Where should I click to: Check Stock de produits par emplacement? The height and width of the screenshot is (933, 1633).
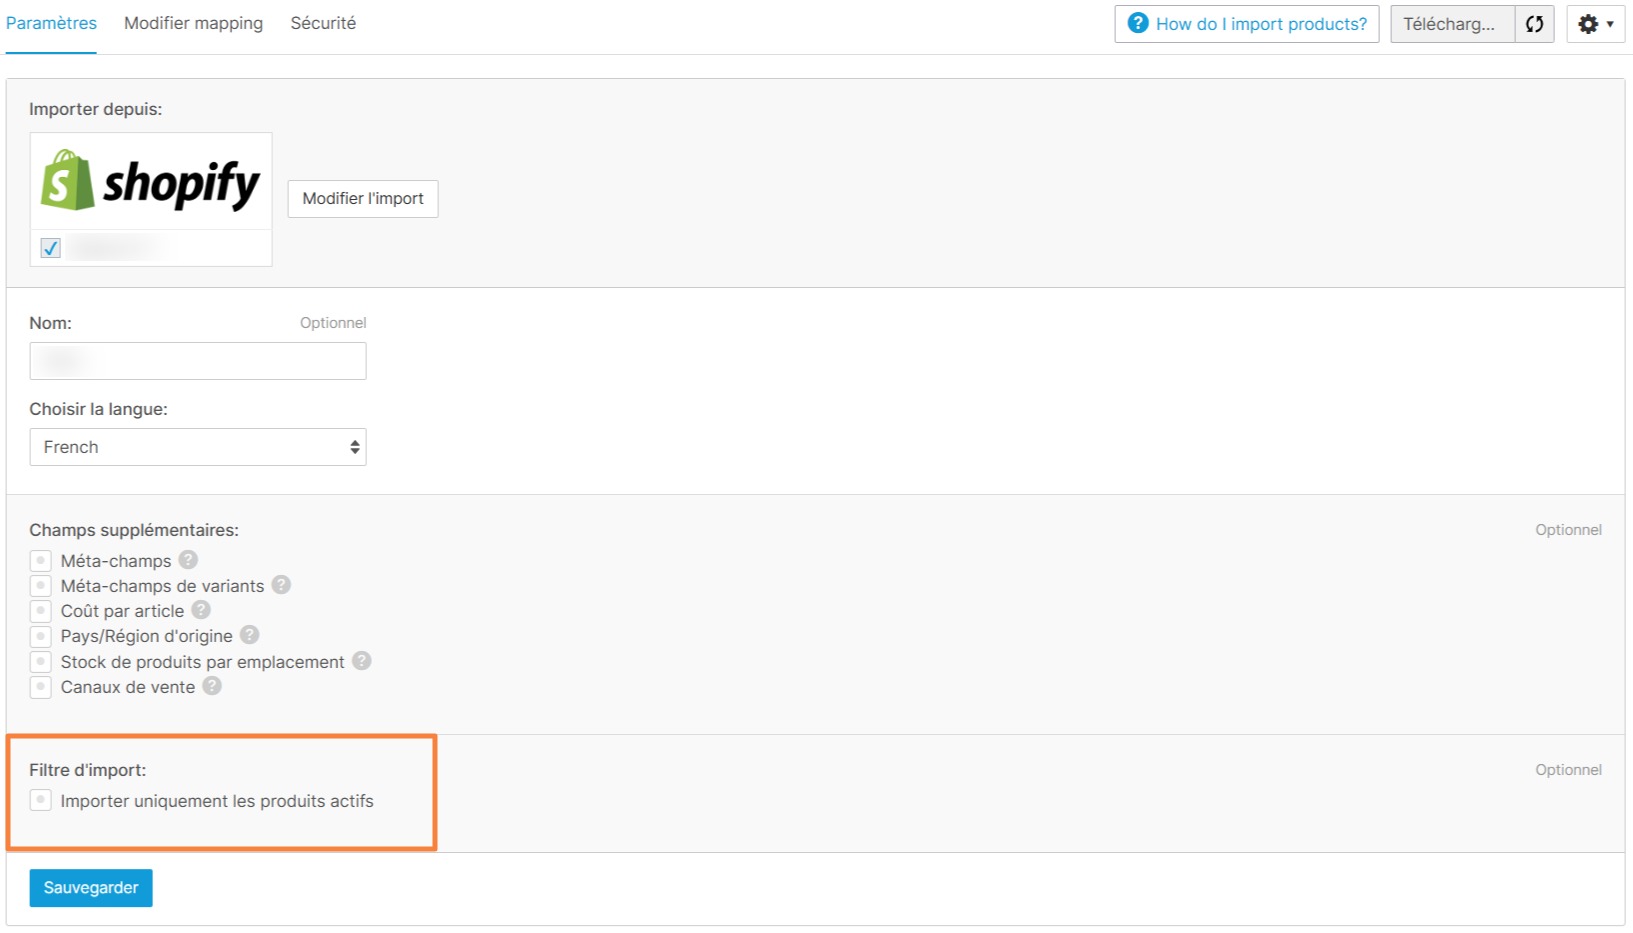click(x=40, y=661)
